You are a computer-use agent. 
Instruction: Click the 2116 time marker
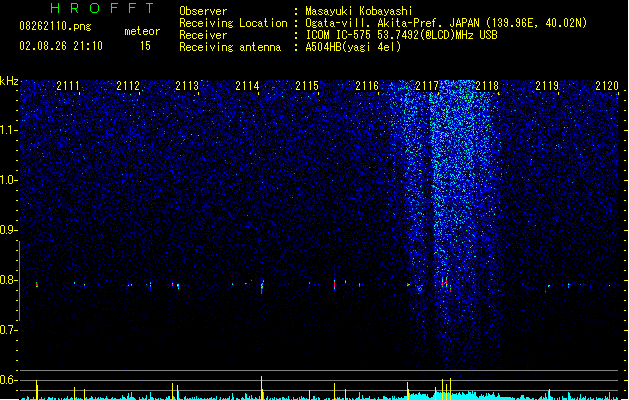pos(367,86)
